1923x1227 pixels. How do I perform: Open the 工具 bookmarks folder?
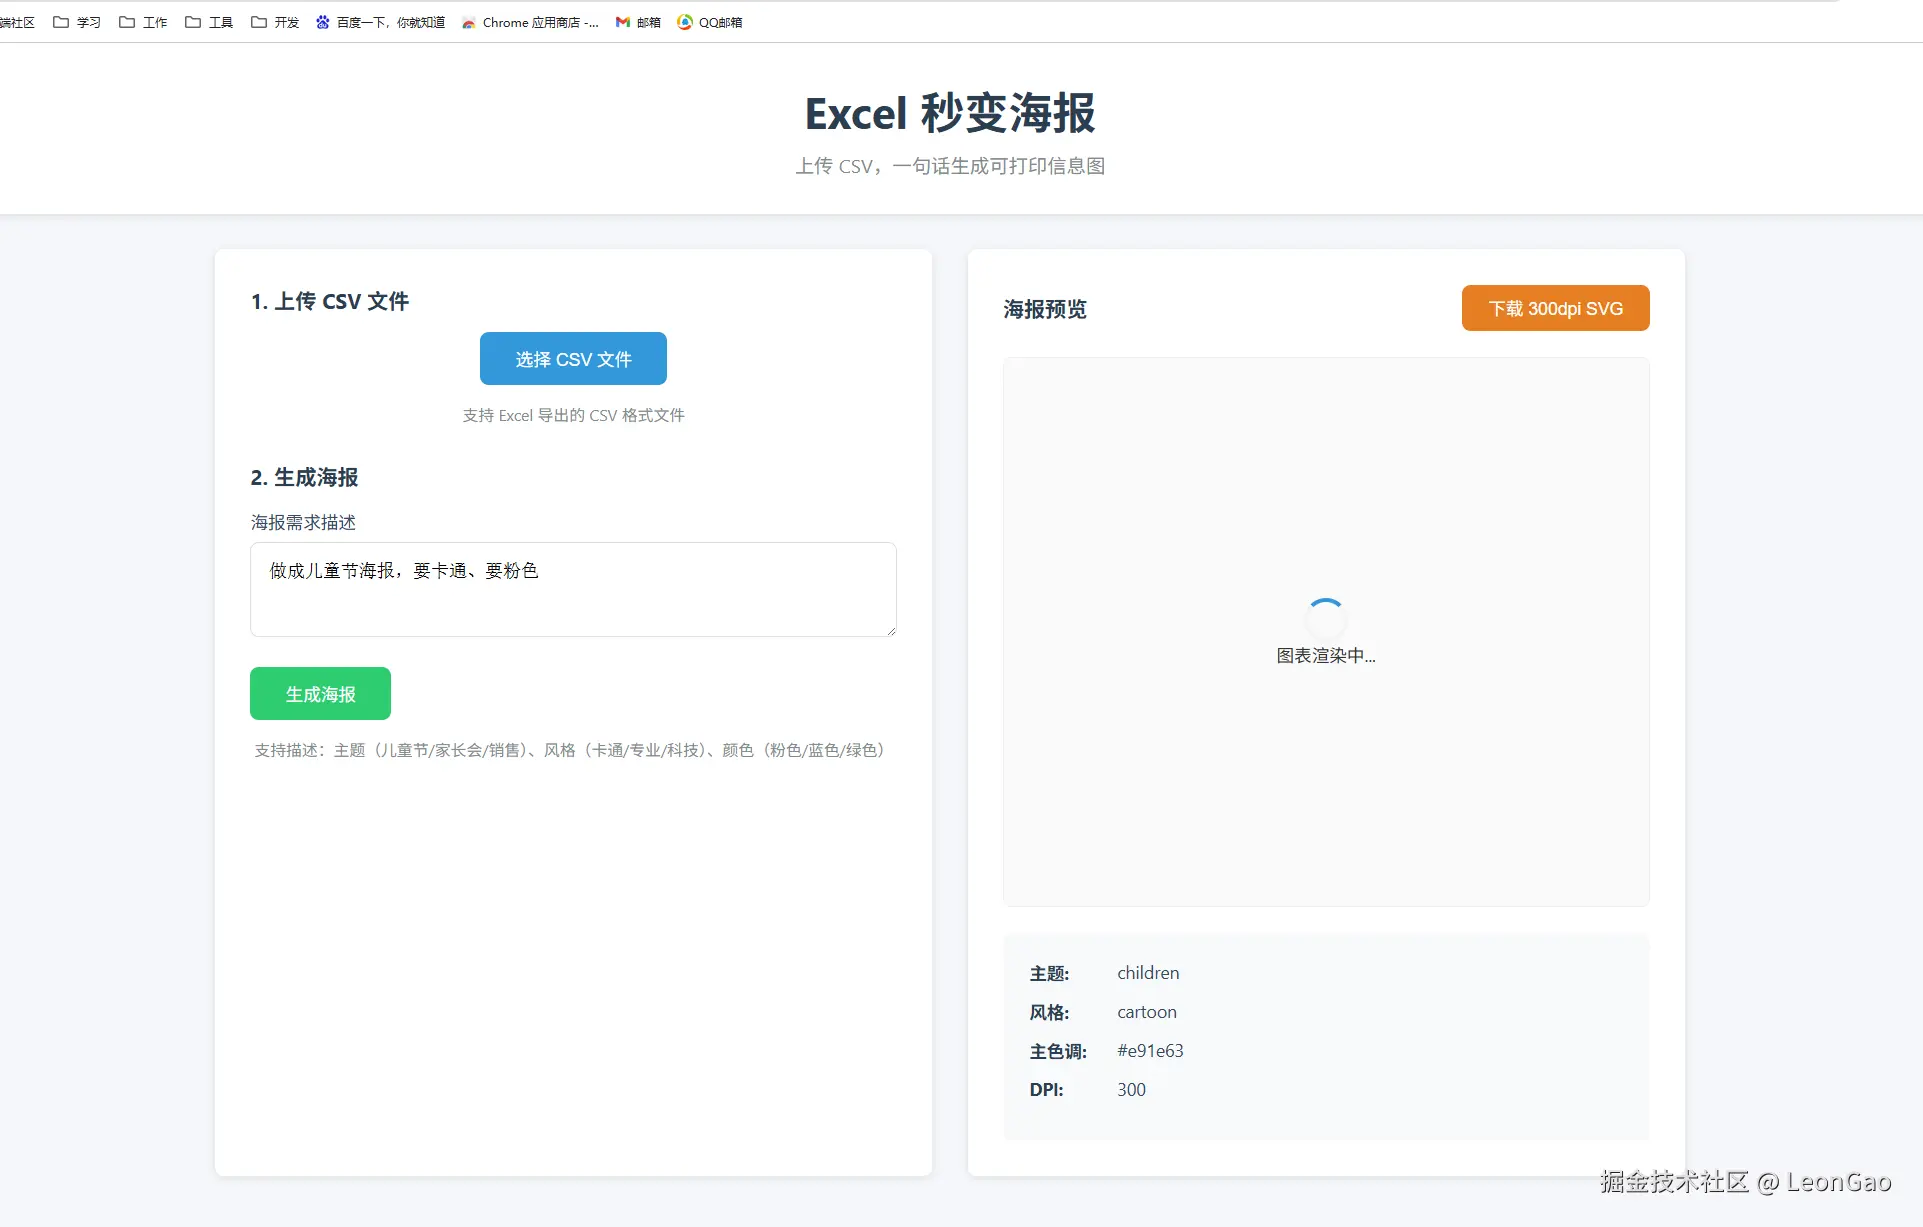(209, 22)
